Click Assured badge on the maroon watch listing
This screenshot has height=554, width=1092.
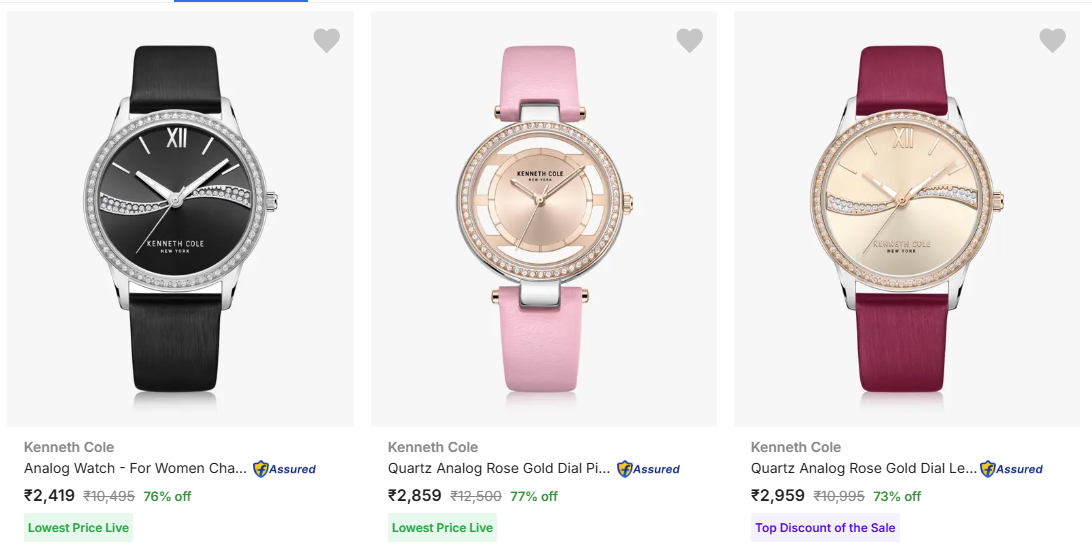(1011, 468)
